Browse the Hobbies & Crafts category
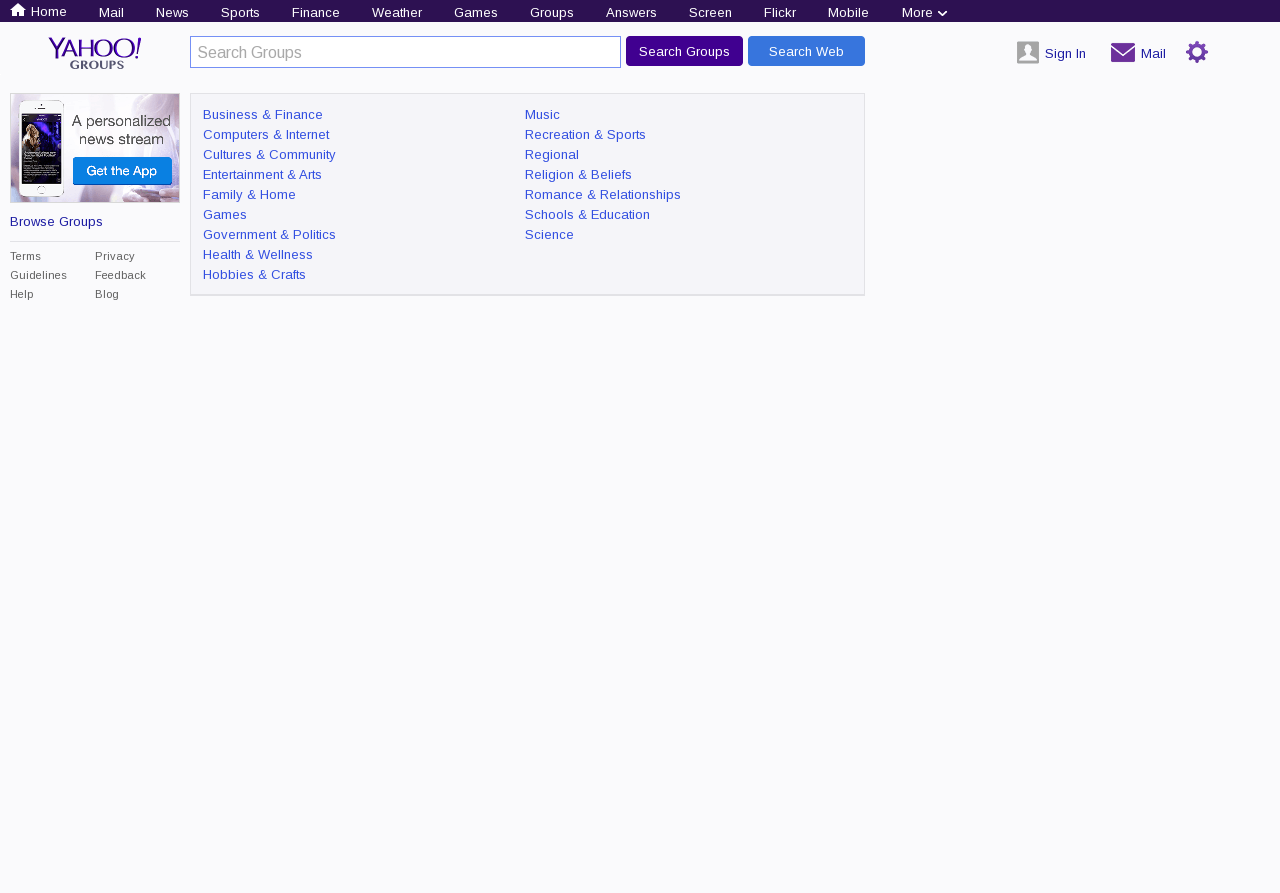 [254, 275]
